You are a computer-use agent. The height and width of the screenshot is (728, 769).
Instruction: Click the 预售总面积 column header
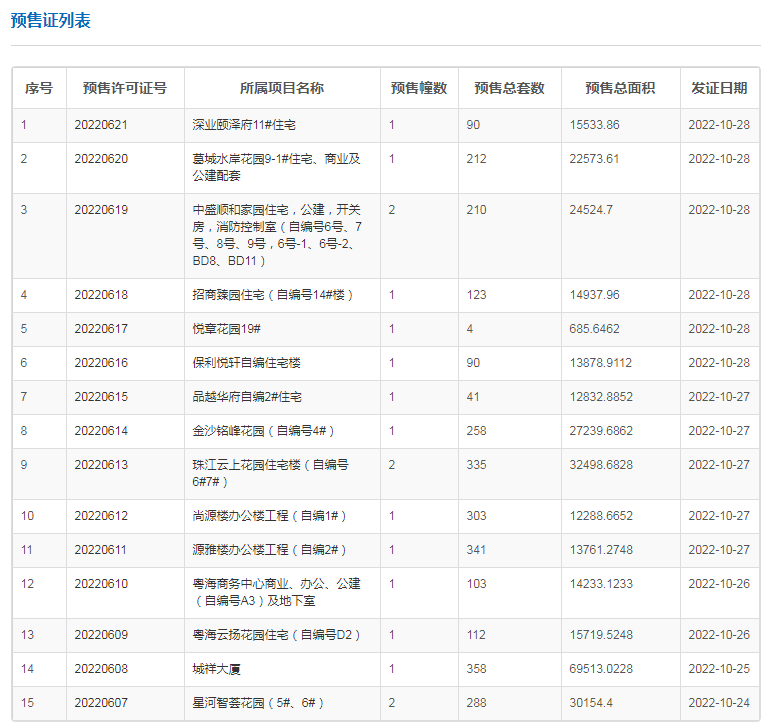pyautogui.click(x=620, y=88)
